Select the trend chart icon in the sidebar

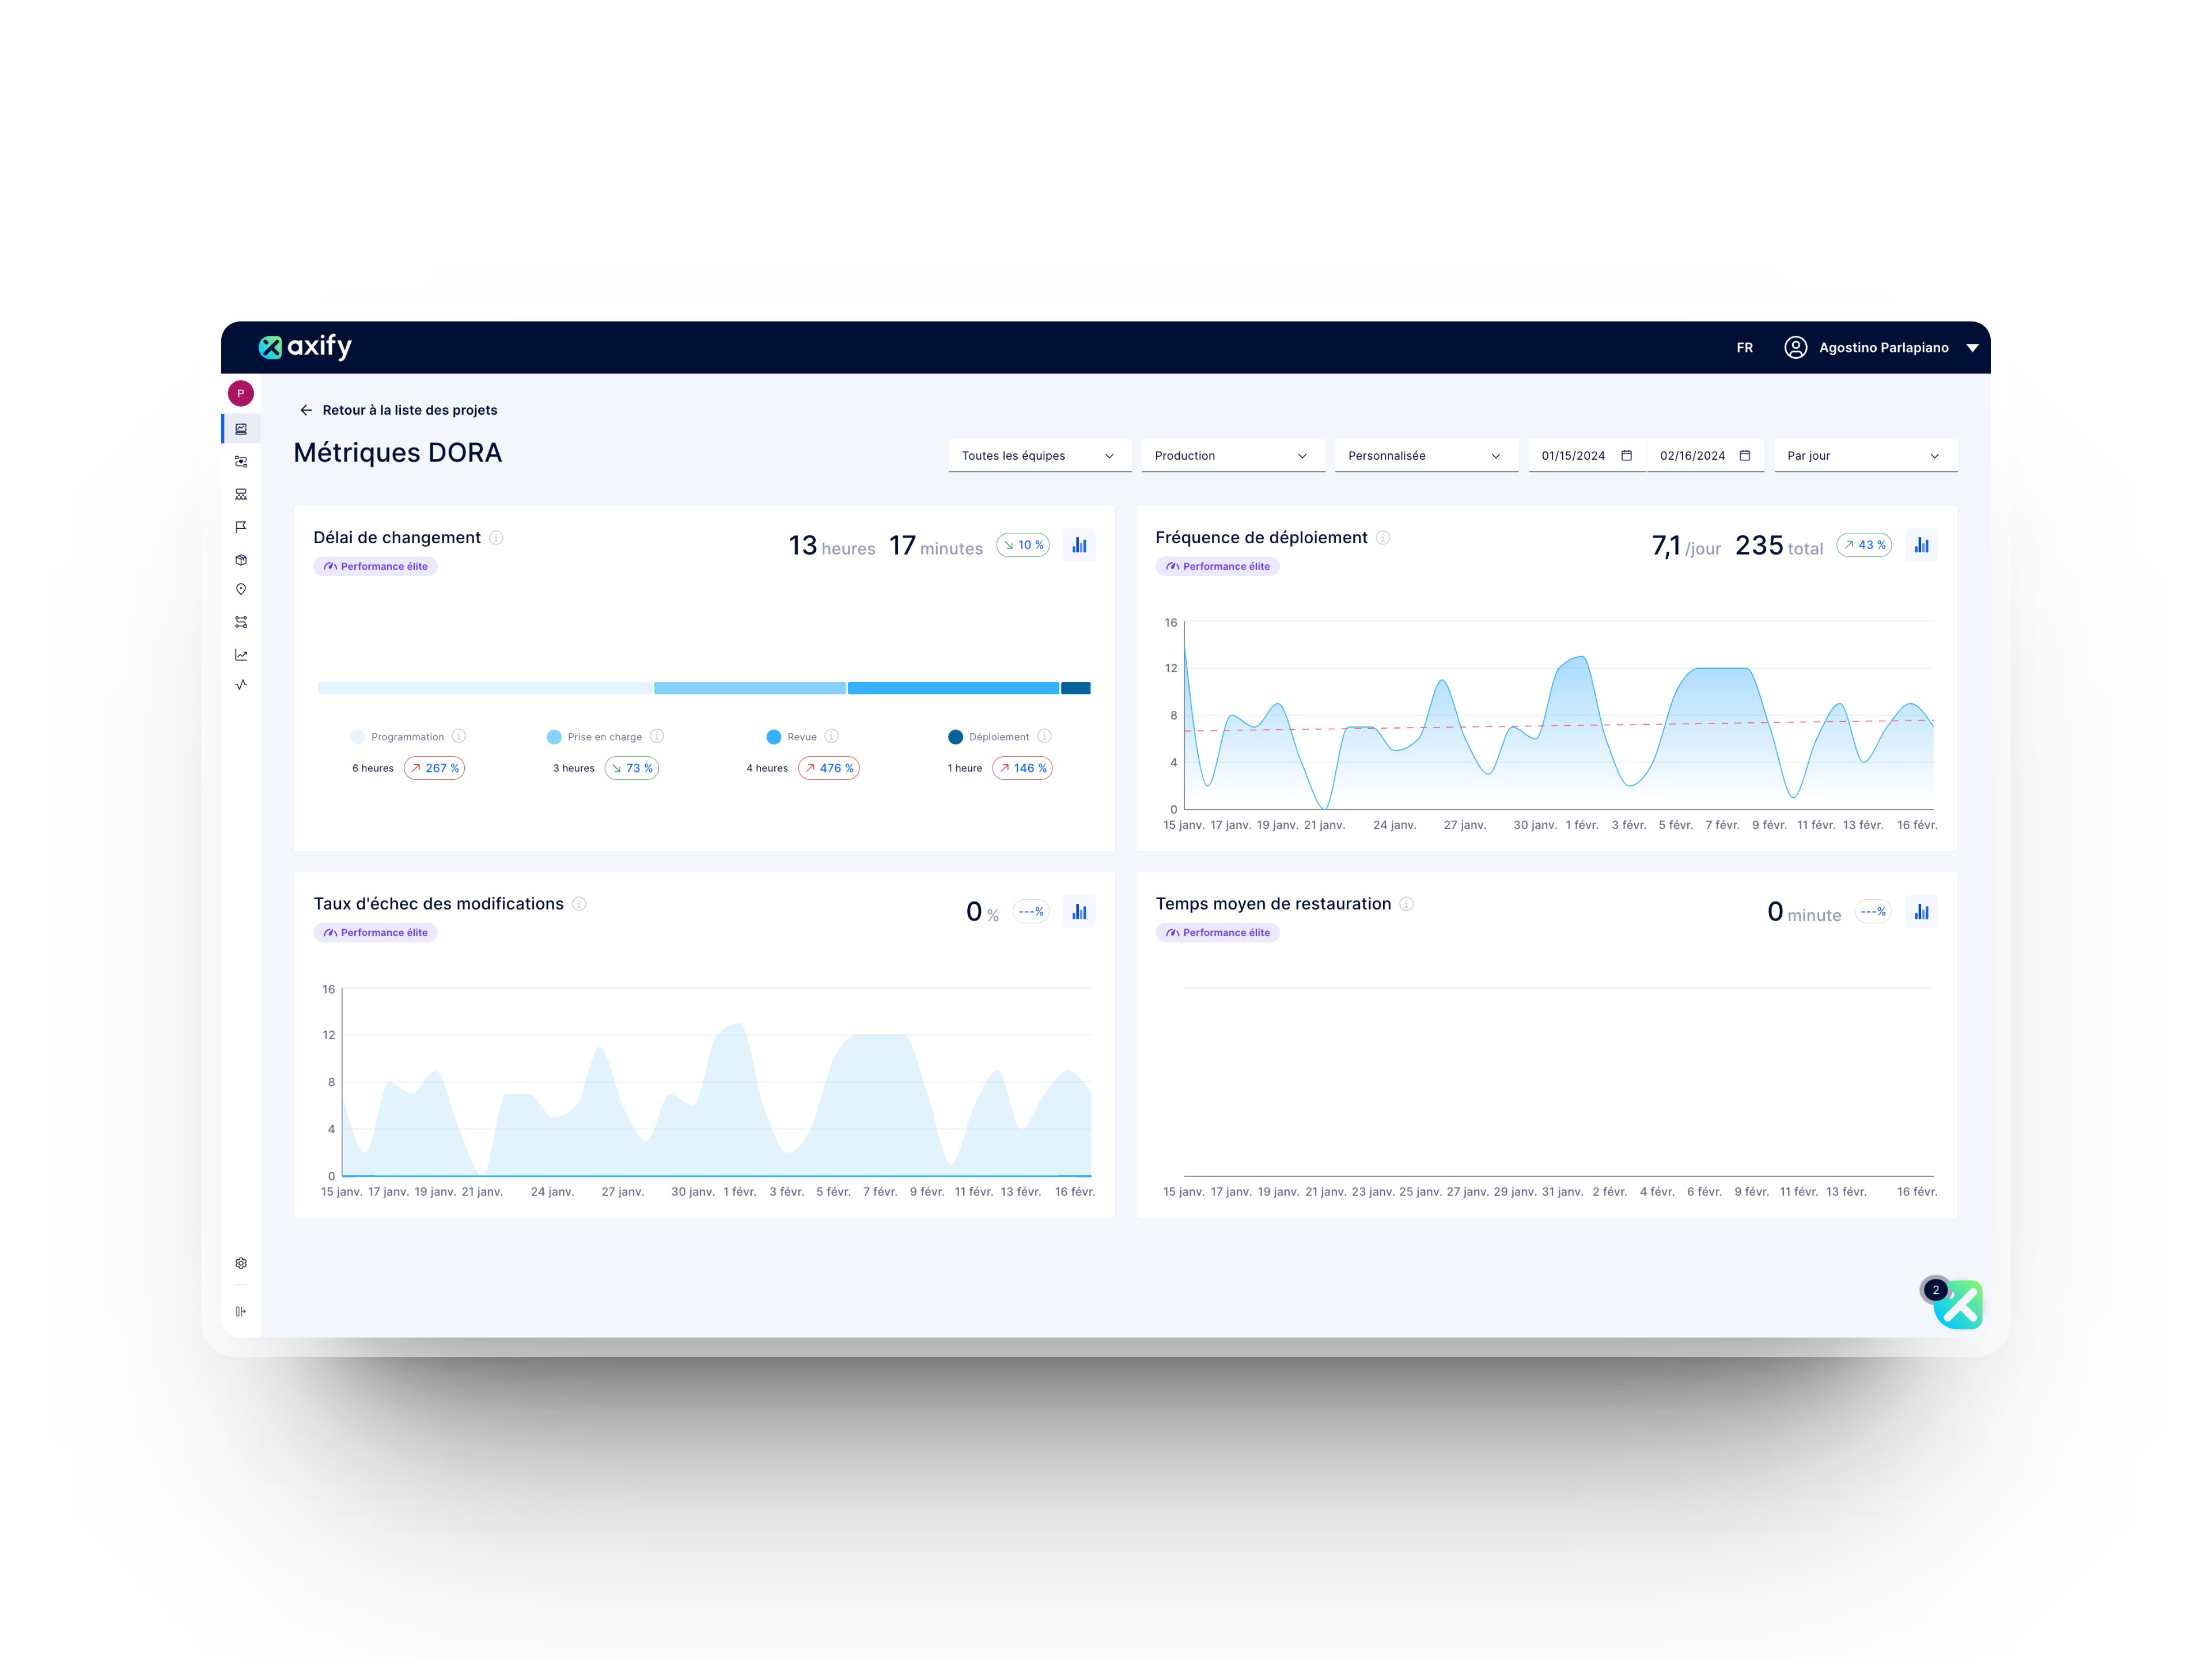click(x=241, y=654)
